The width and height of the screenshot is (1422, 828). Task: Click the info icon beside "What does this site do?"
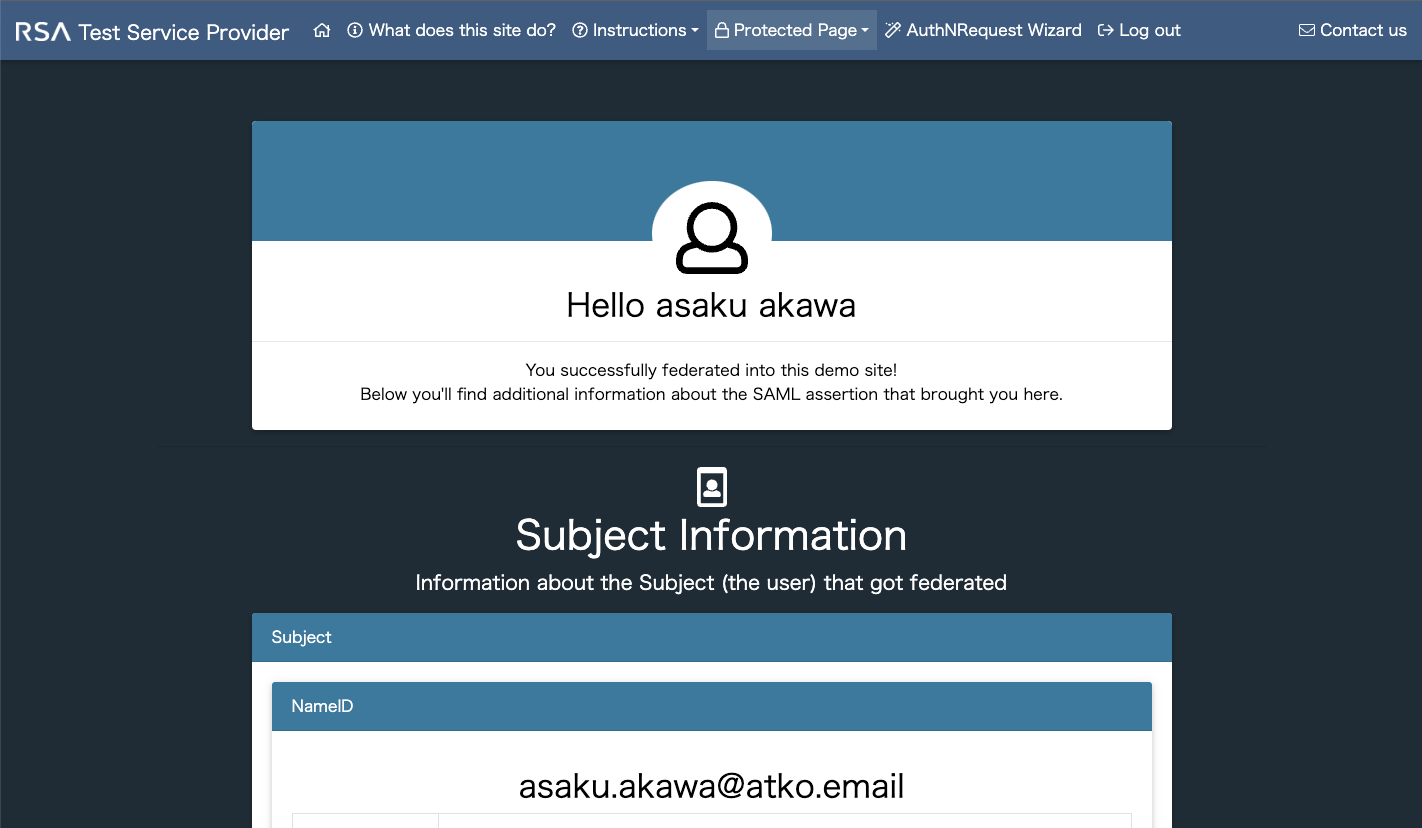pos(355,30)
